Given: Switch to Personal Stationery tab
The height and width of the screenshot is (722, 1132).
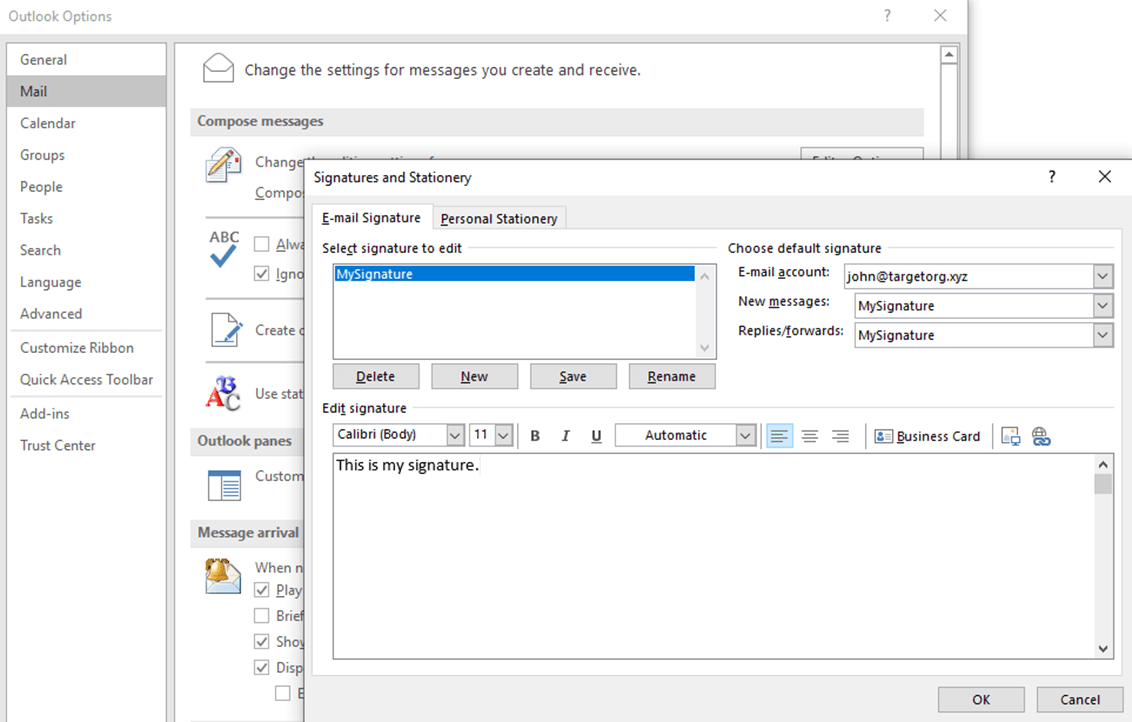Looking at the screenshot, I should click(x=498, y=218).
